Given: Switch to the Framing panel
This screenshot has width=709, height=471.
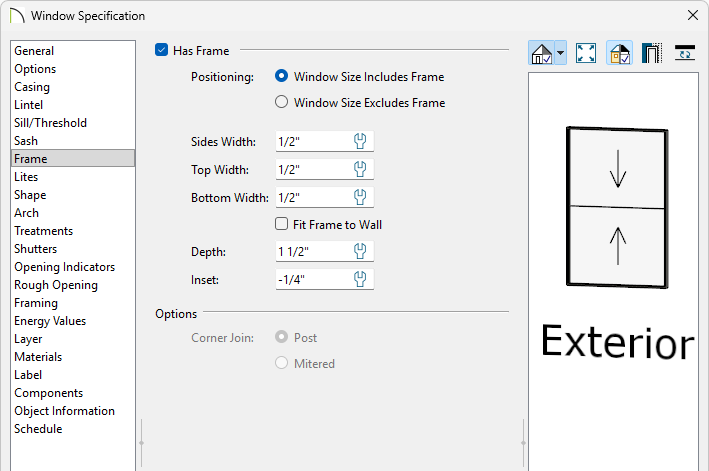Looking at the screenshot, I should point(73,303).
